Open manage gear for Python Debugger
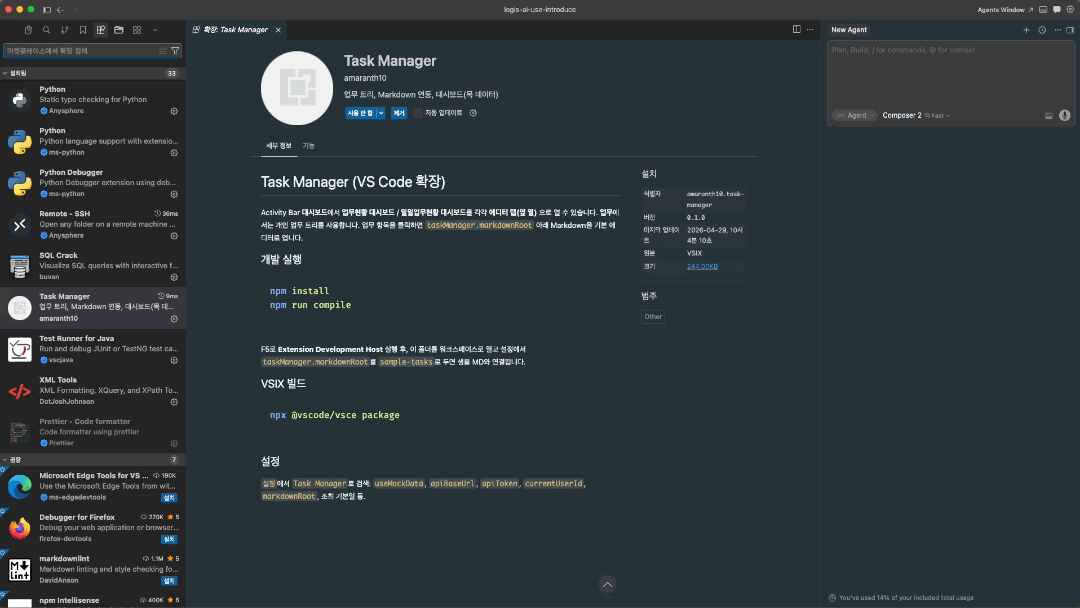The height and width of the screenshot is (608, 1080). tap(174, 194)
